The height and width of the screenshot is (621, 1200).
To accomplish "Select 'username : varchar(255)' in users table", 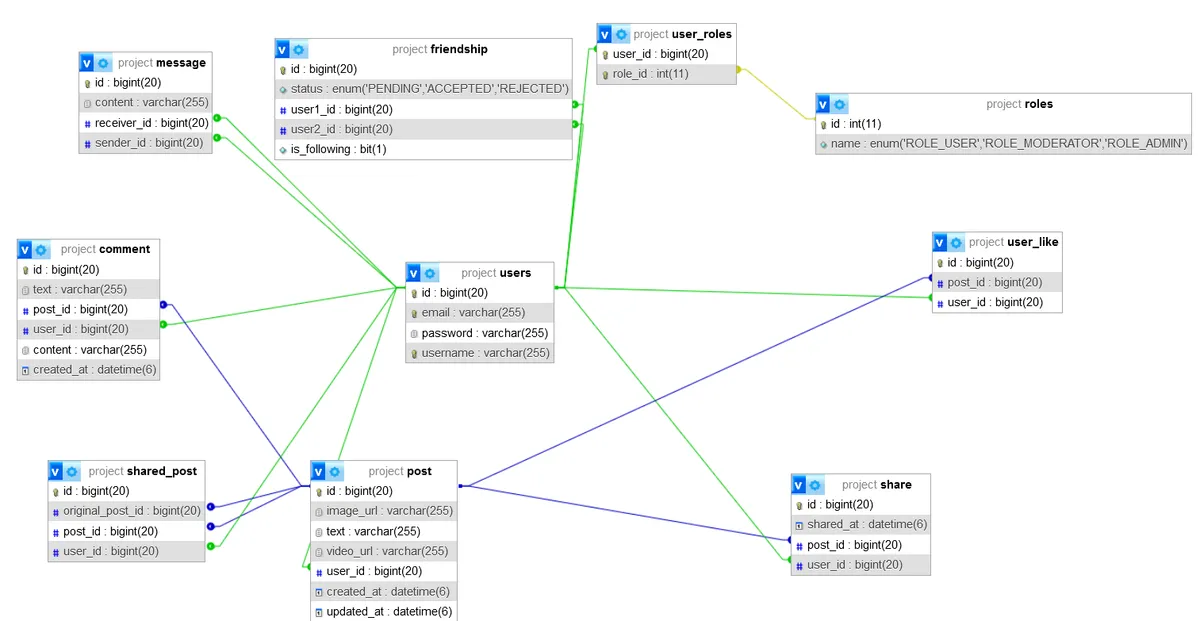I will point(480,353).
